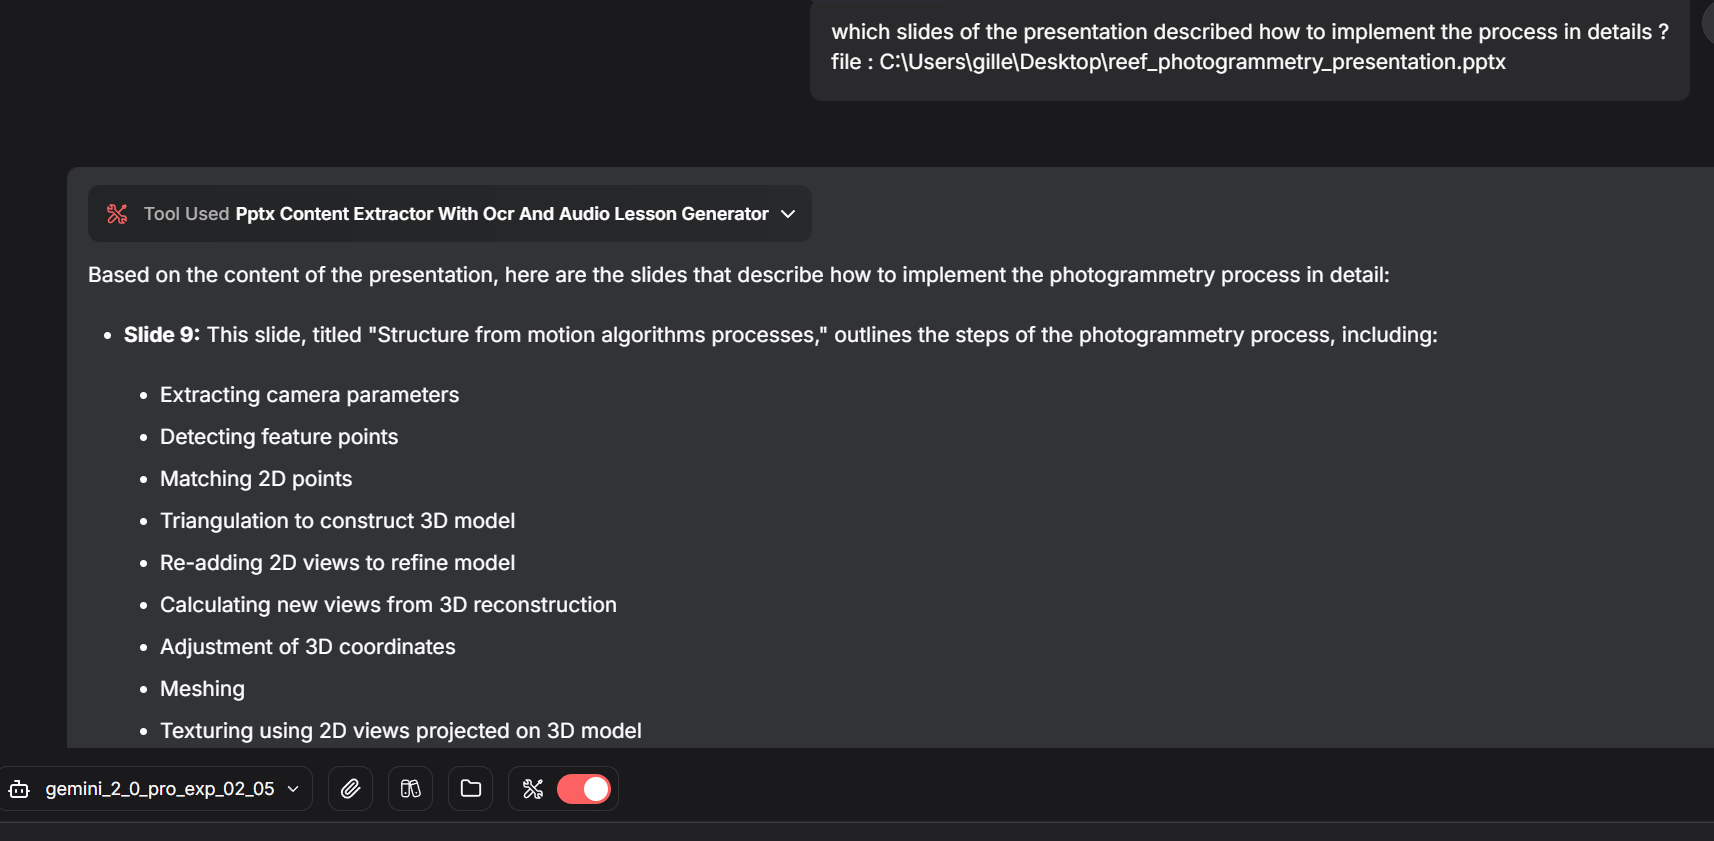Screen dimensions: 1714x841
Task: Click the Tool Used header bar
Action: point(448,213)
